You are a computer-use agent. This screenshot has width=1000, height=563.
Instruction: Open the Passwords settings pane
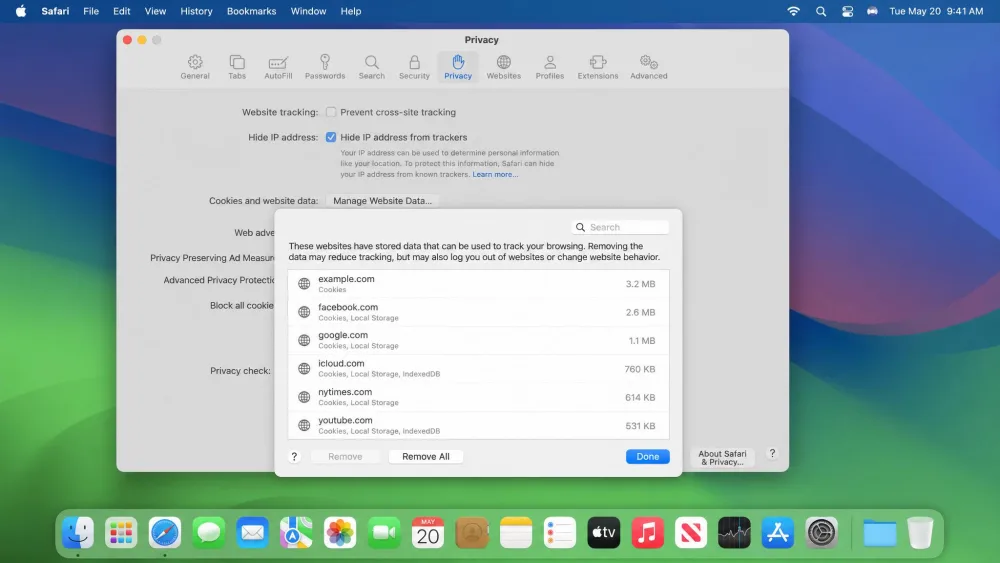point(325,67)
